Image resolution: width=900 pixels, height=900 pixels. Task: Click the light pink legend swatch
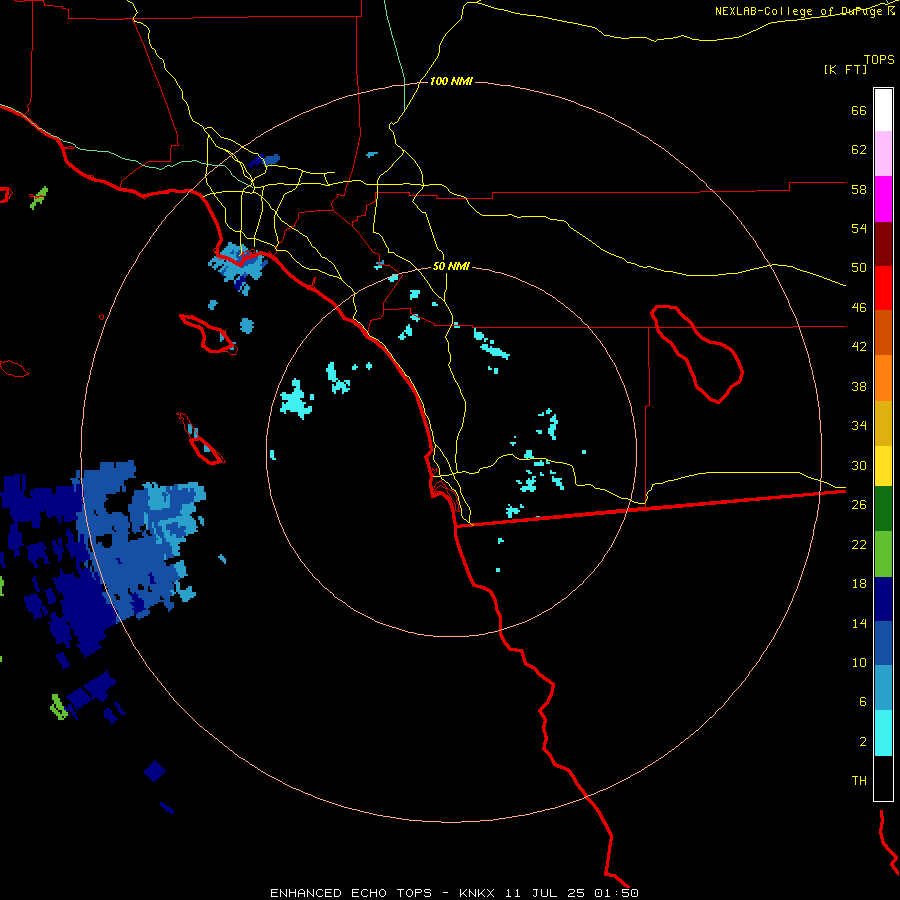click(x=883, y=153)
